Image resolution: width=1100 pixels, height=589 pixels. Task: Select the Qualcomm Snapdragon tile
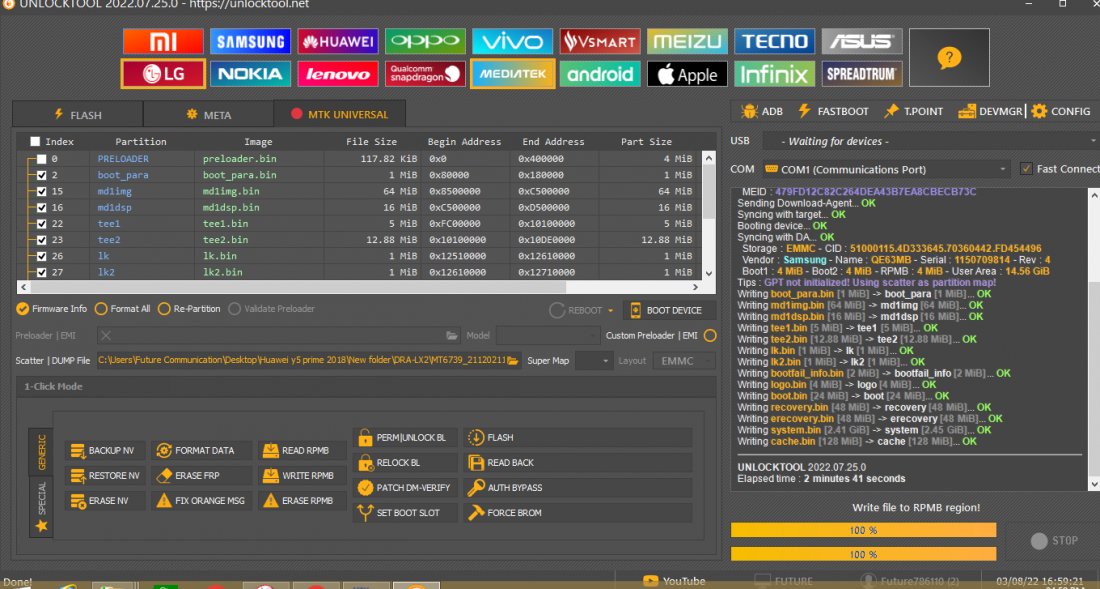click(425, 74)
